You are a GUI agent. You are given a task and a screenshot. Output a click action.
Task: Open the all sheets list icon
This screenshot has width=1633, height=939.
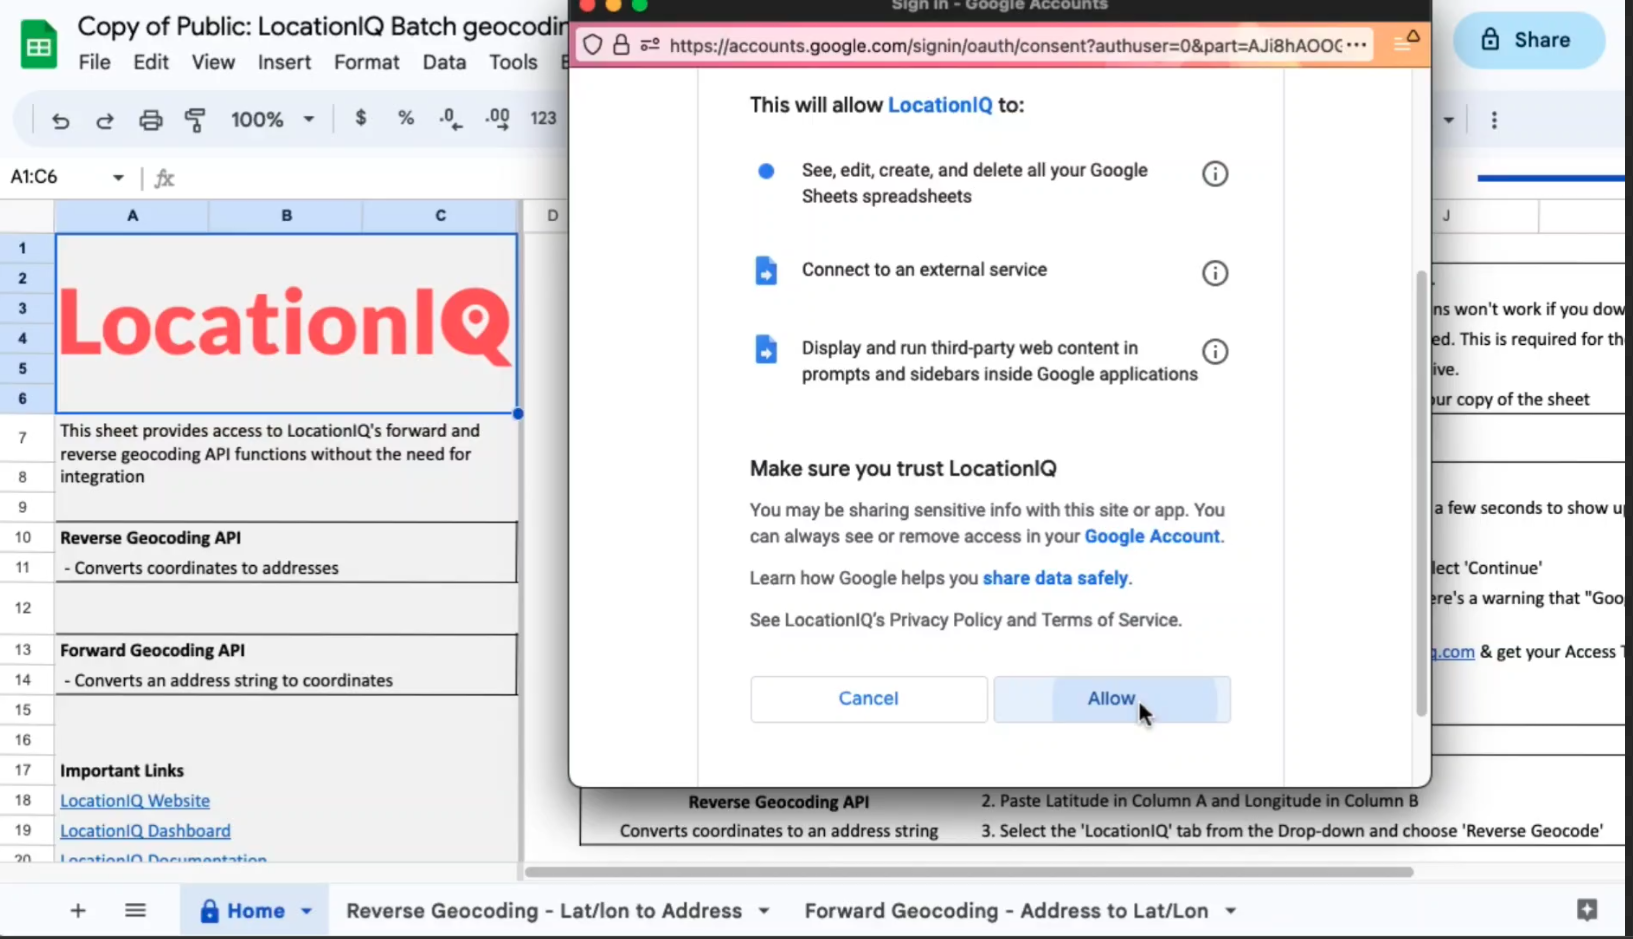[x=135, y=910]
